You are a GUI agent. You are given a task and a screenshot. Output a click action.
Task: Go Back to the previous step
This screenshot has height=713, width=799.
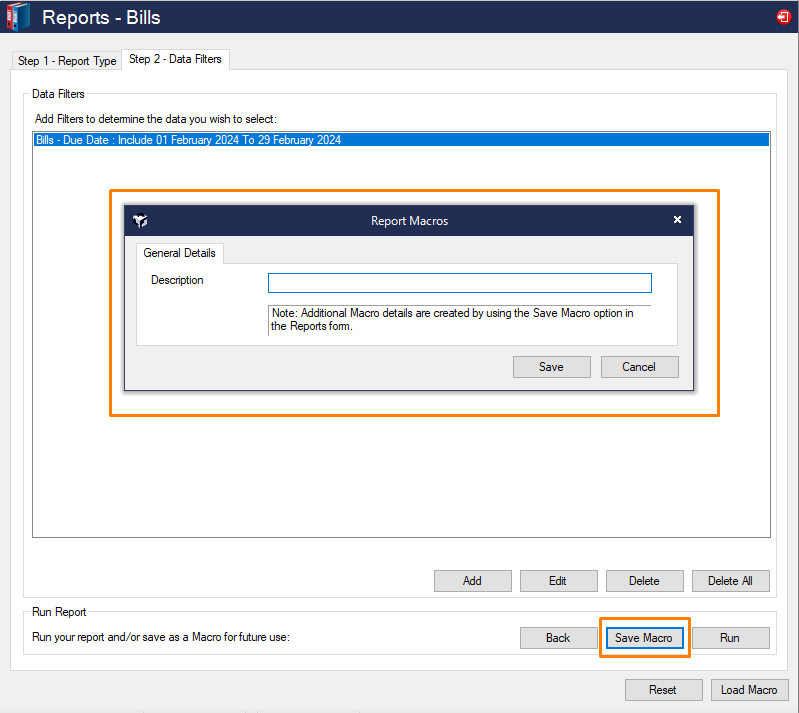(558, 638)
